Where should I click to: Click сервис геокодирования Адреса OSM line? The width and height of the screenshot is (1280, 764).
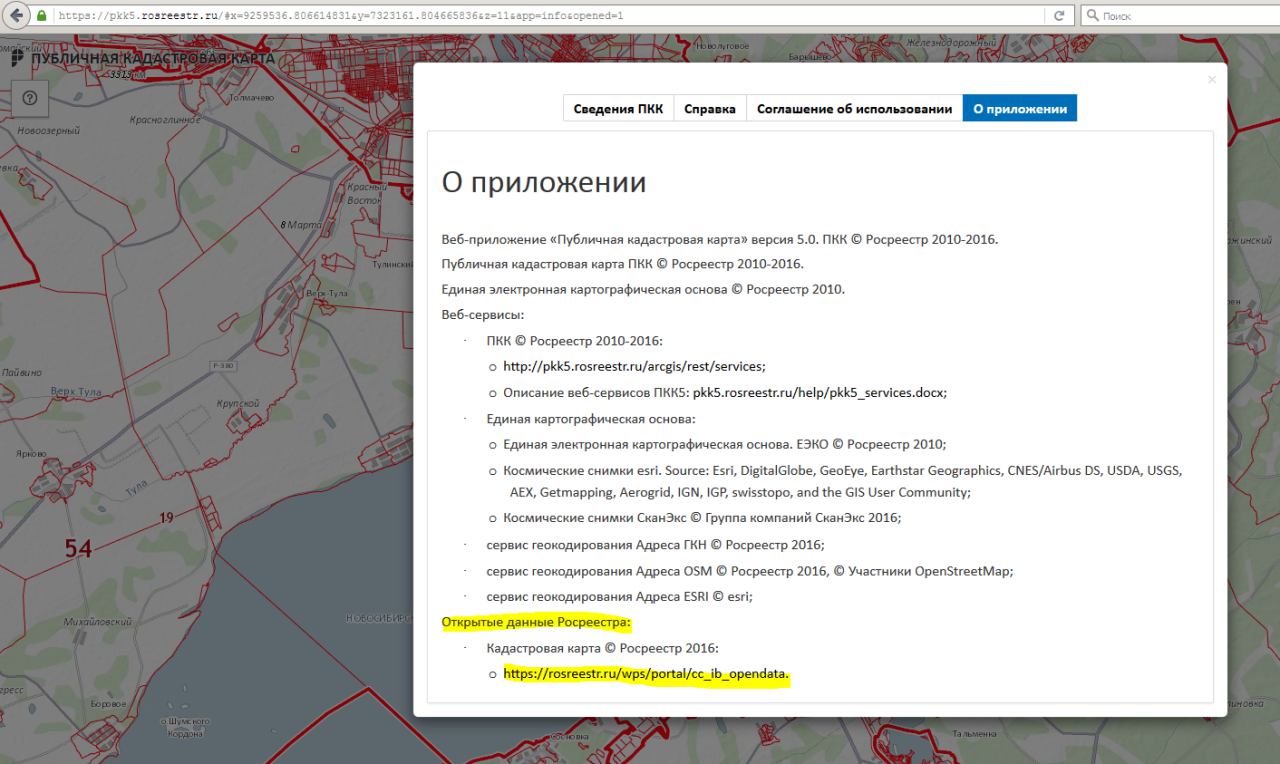tap(750, 571)
